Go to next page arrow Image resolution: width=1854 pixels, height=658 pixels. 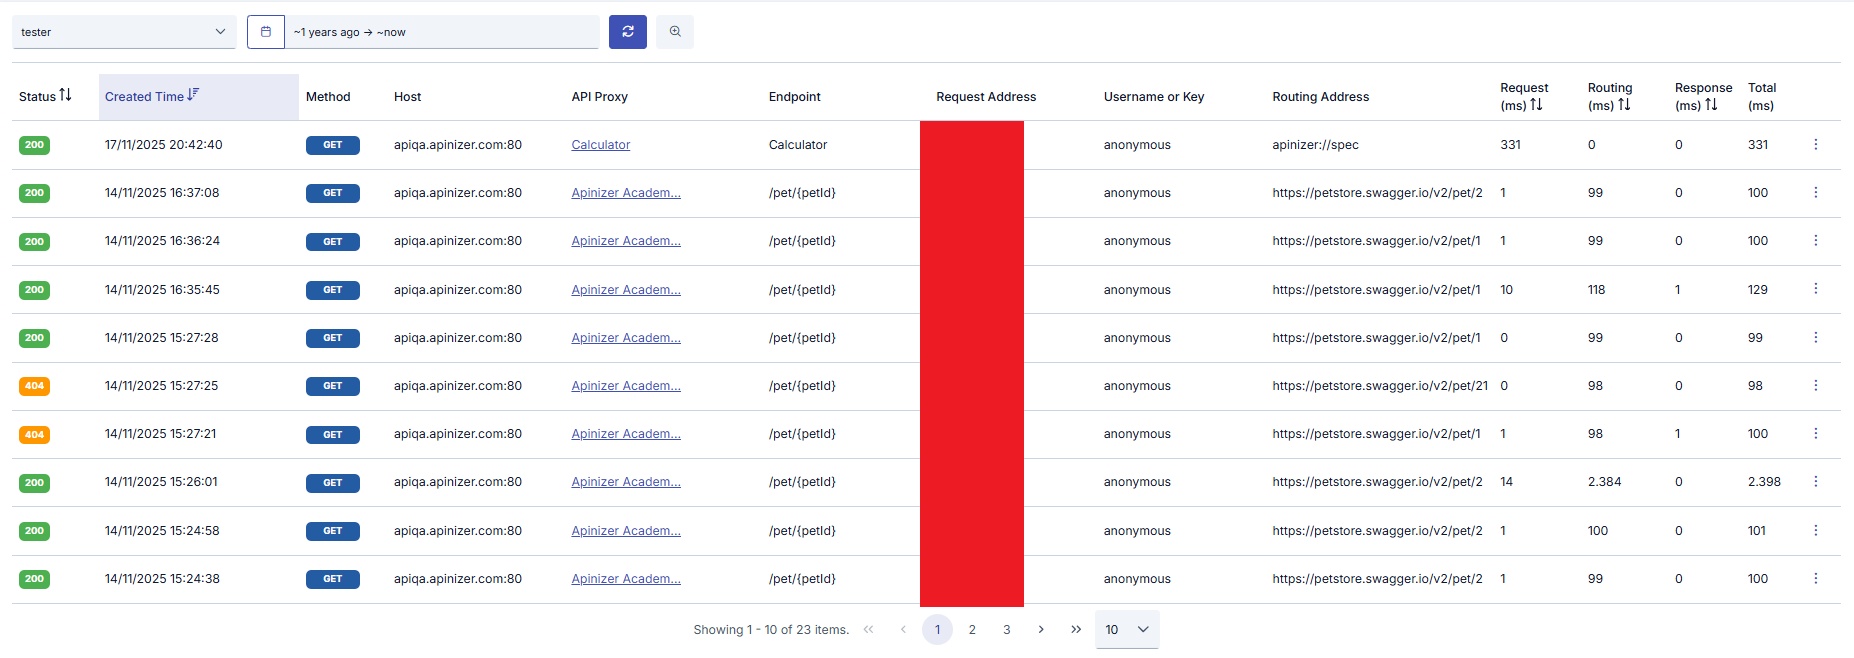point(1041,630)
